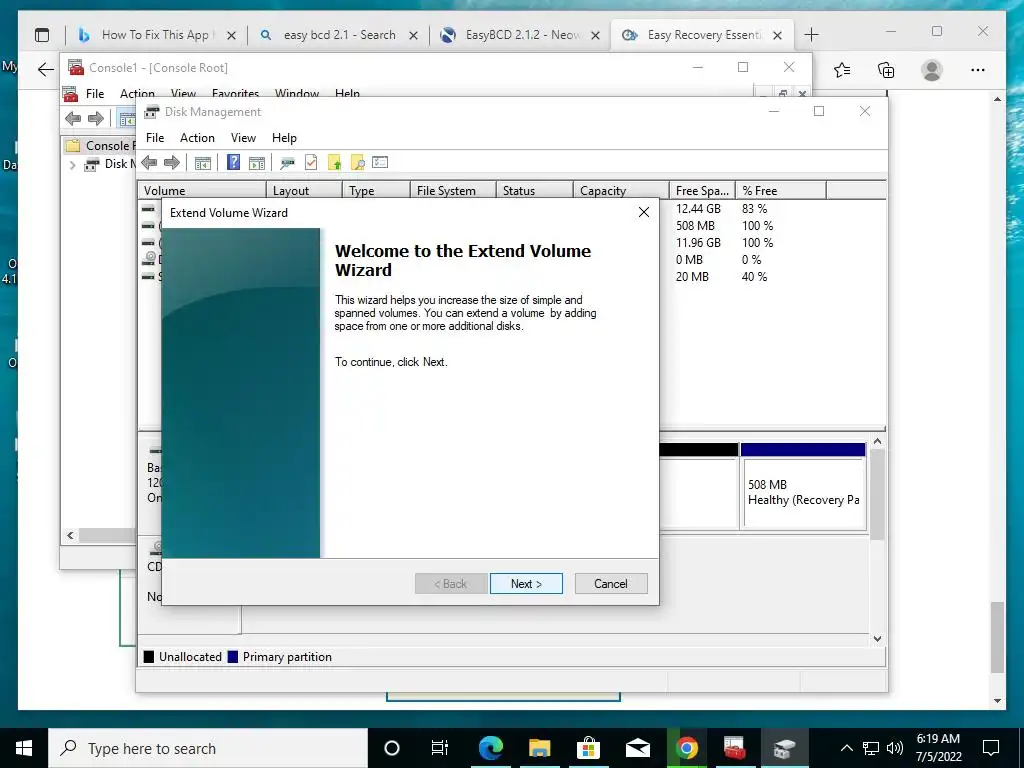Open Disk Management's Action menu
This screenshot has width=1024, height=768.
[x=197, y=138]
